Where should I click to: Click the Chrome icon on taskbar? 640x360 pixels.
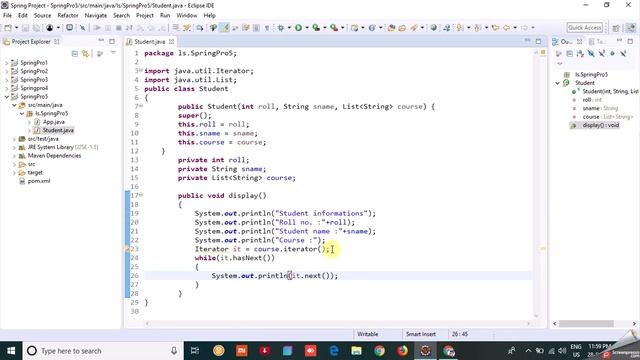click(380, 351)
